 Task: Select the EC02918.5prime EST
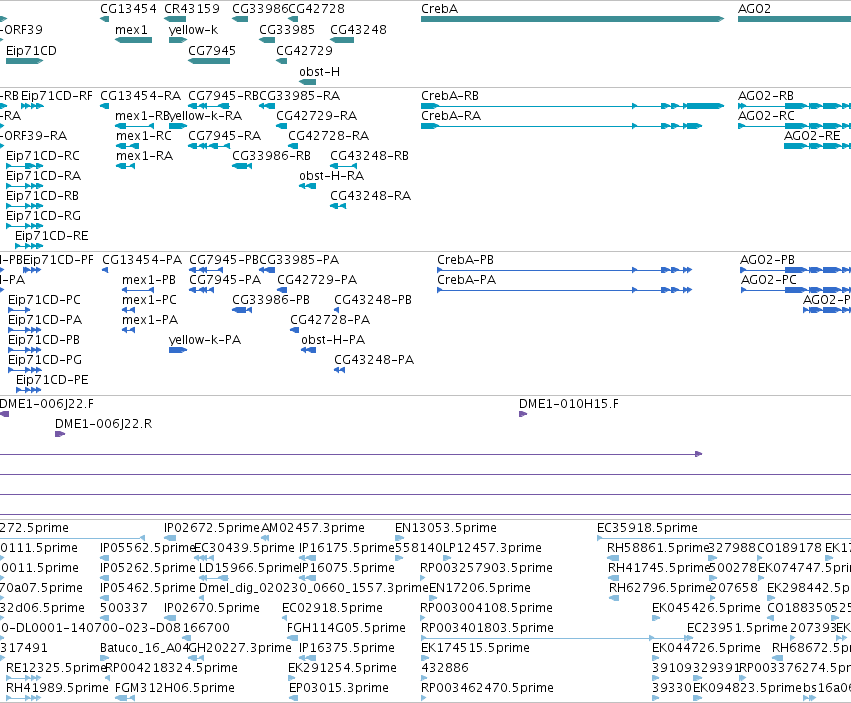285,618
